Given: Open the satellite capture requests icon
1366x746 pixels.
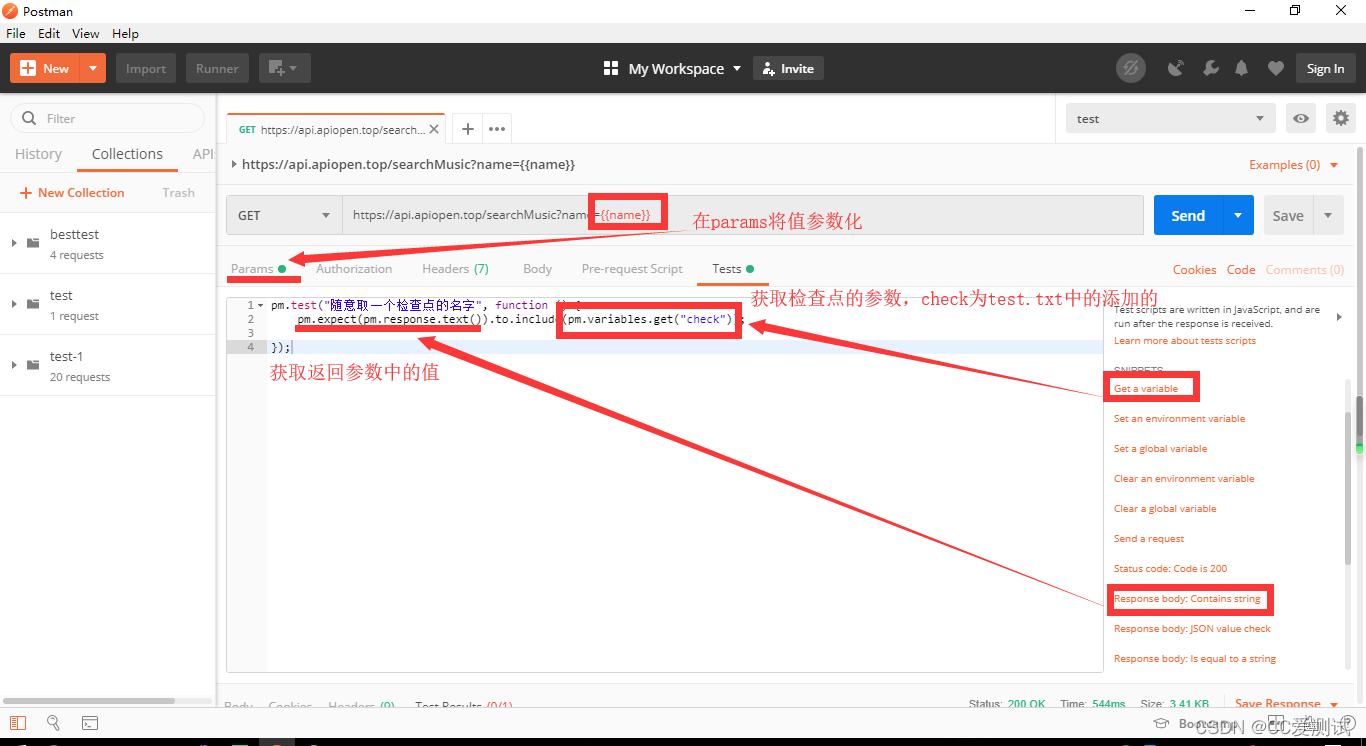Looking at the screenshot, I should 1176,69.
